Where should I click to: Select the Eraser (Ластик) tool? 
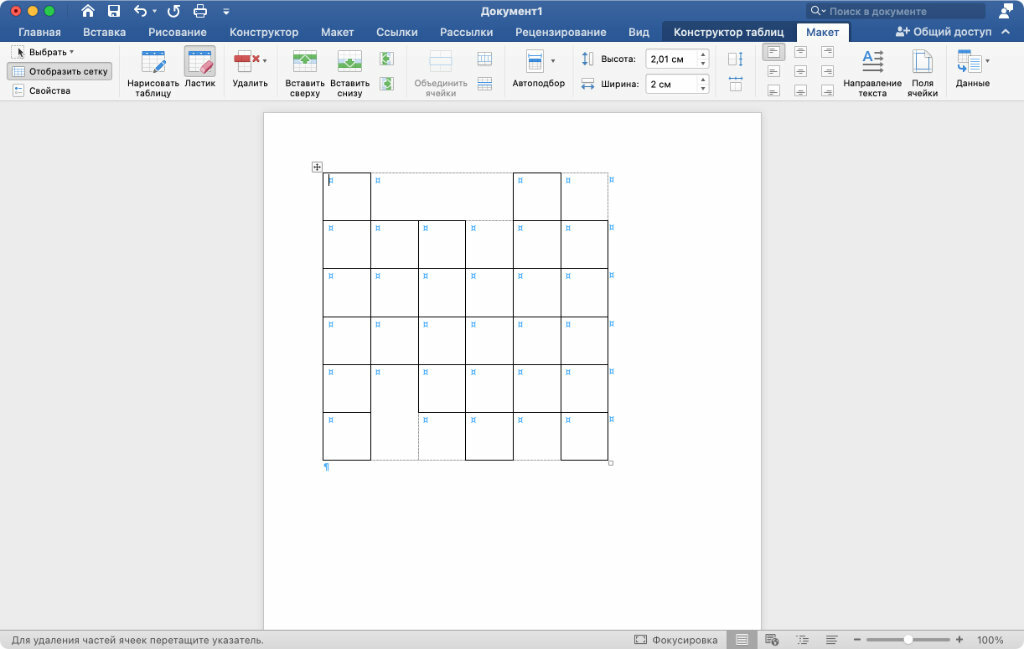click(x=199, y=70)
